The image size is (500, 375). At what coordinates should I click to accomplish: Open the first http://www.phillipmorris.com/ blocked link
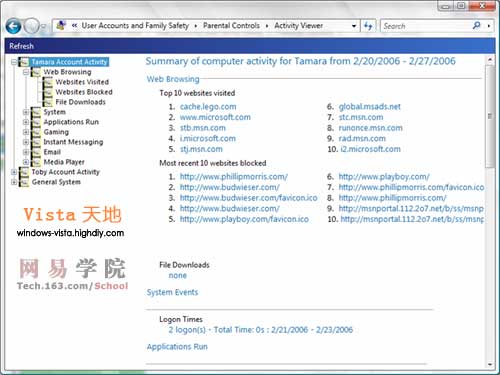point(234,177)
